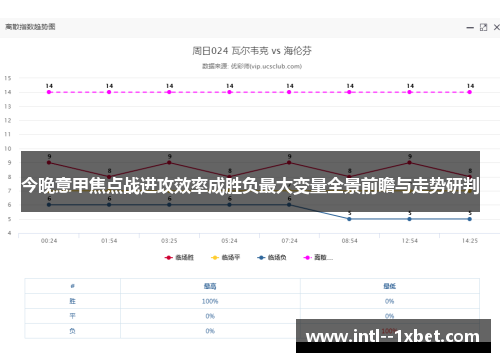Click the magenta data point at 08:54
The height and width of the screenshot is (362, 500).
(349, 92)
